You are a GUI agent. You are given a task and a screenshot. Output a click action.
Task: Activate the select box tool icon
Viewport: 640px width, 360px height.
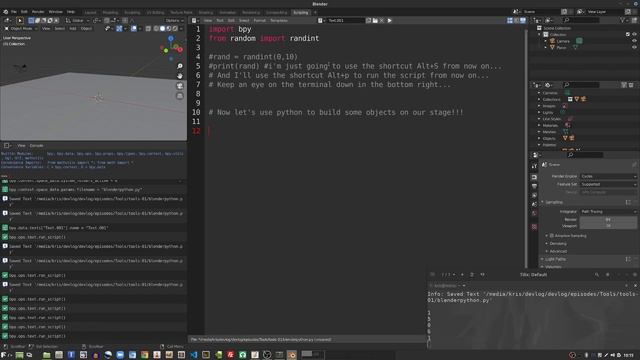point(31,20)
